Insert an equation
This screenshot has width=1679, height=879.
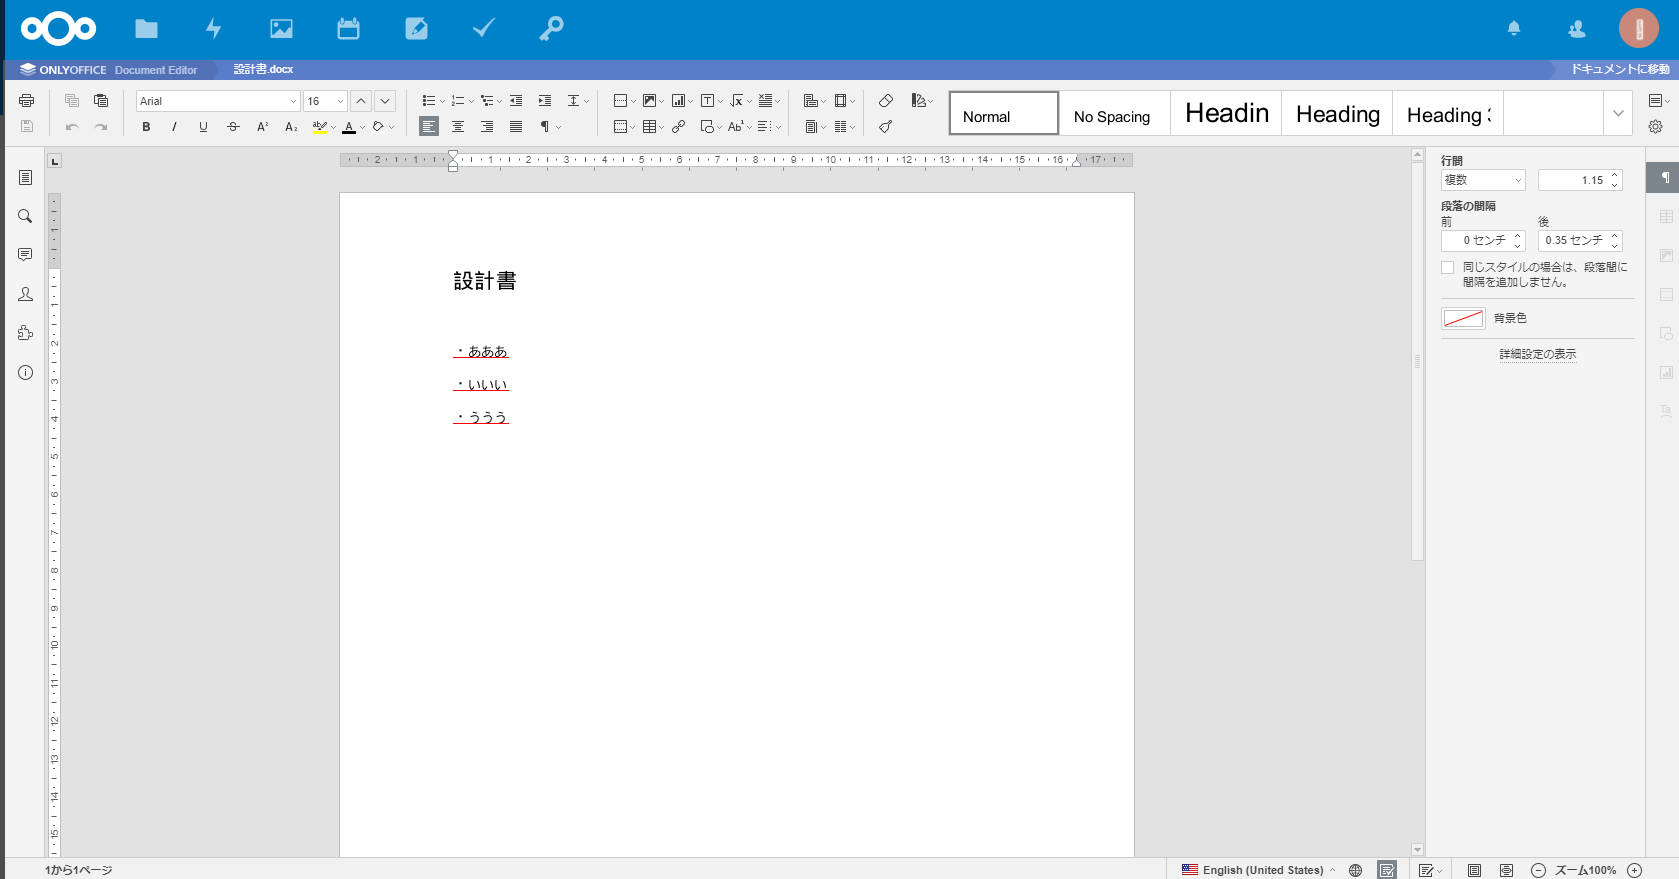(740, 101)
